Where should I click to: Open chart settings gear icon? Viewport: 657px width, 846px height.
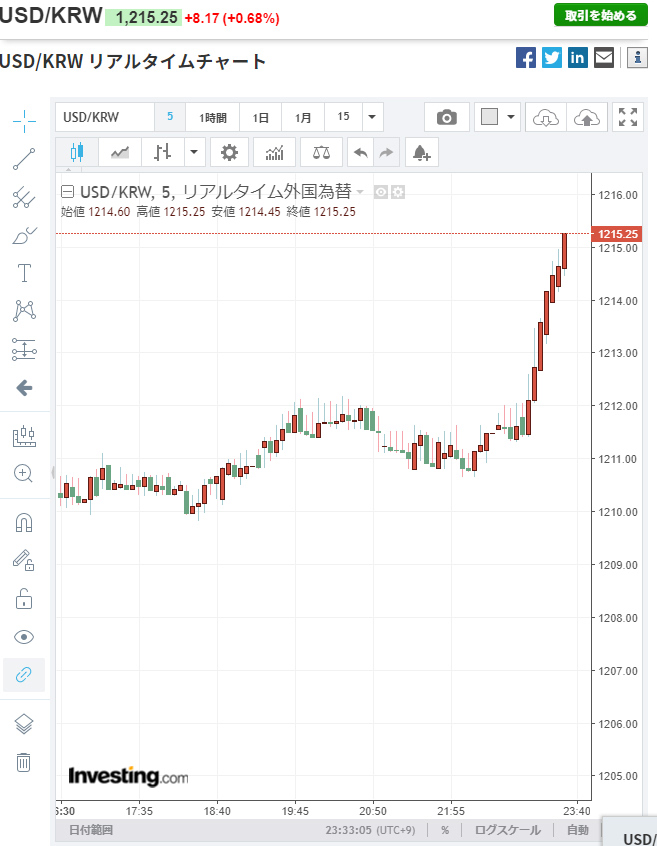click(x=230, y=152)
